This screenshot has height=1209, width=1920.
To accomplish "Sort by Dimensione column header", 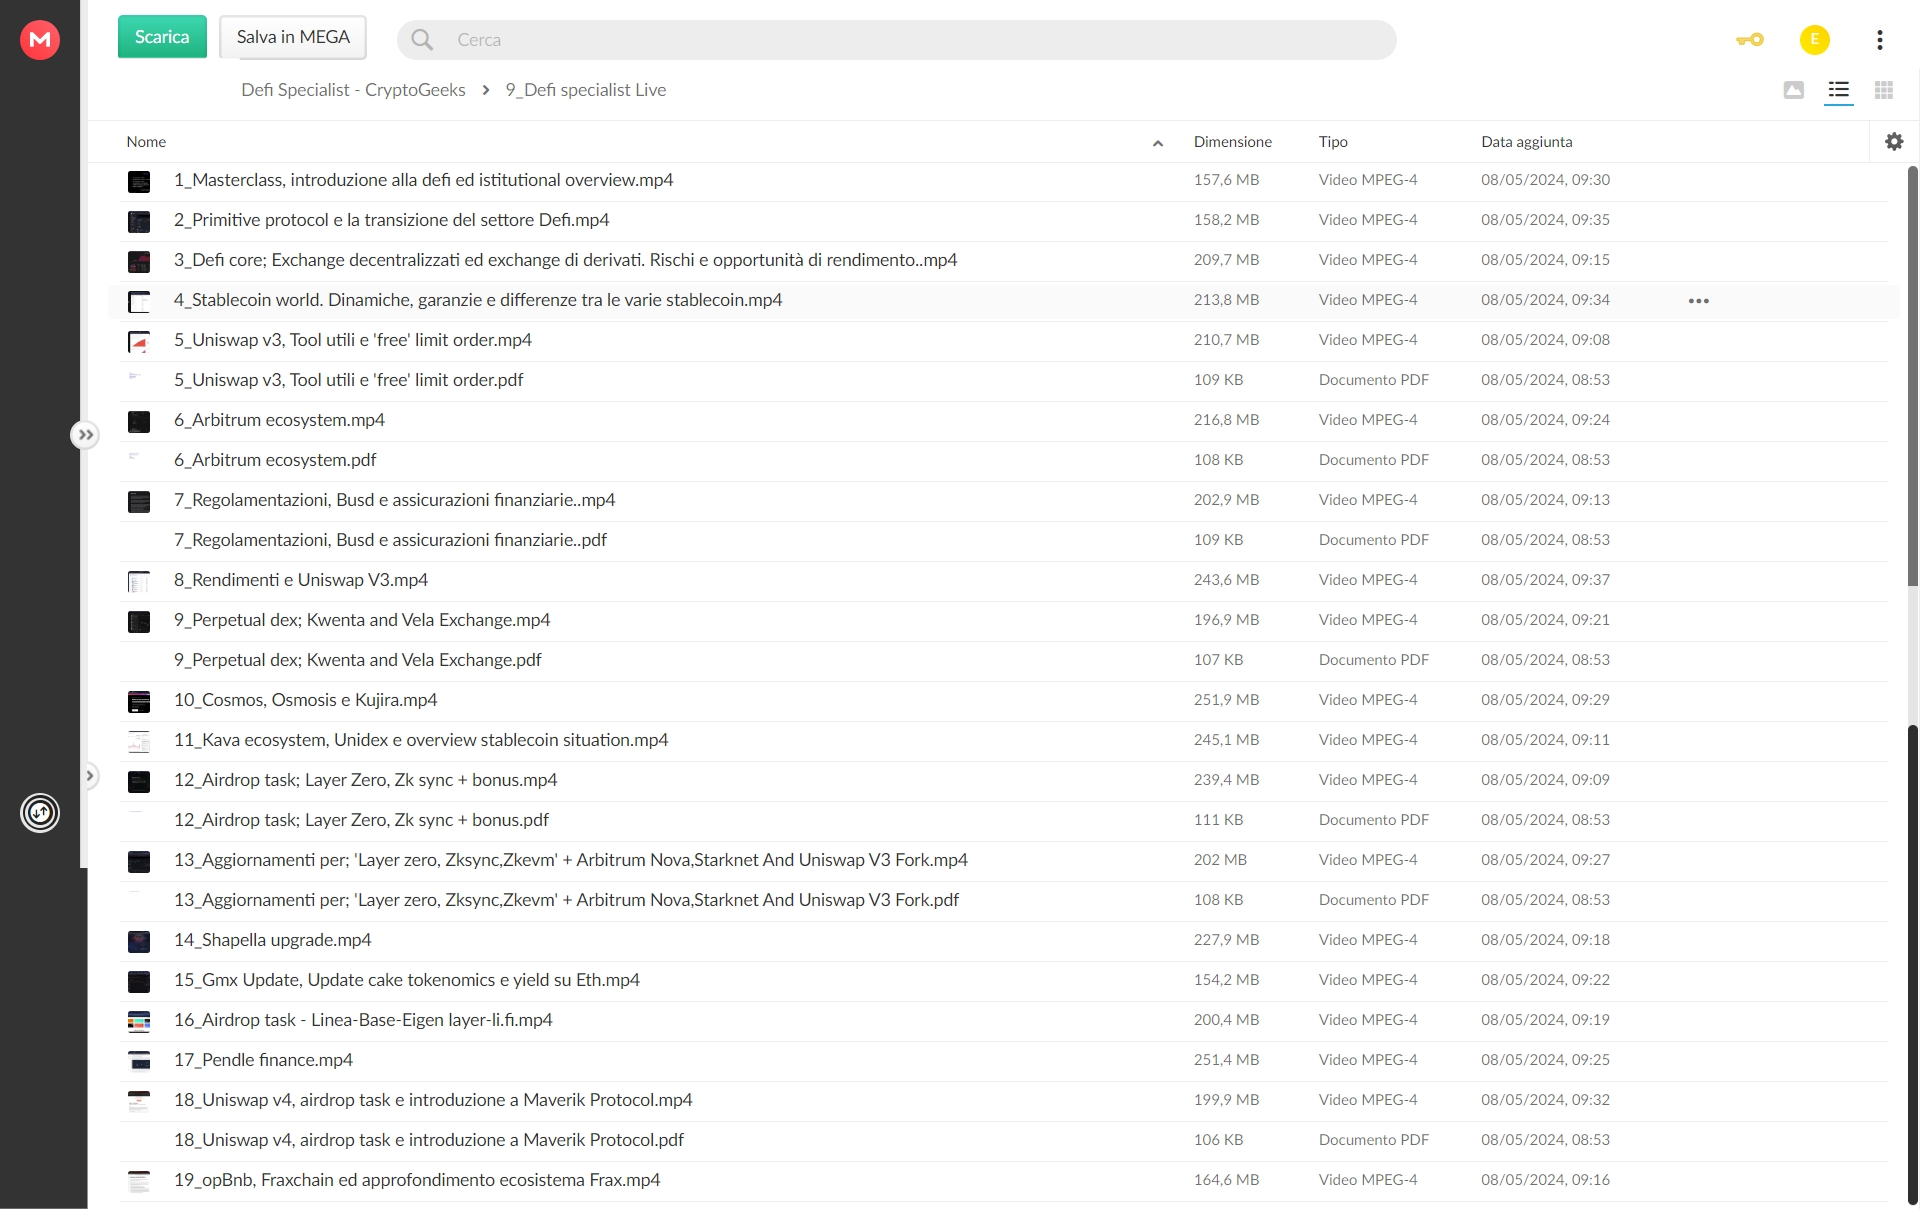I will (x=1233, y=142).
